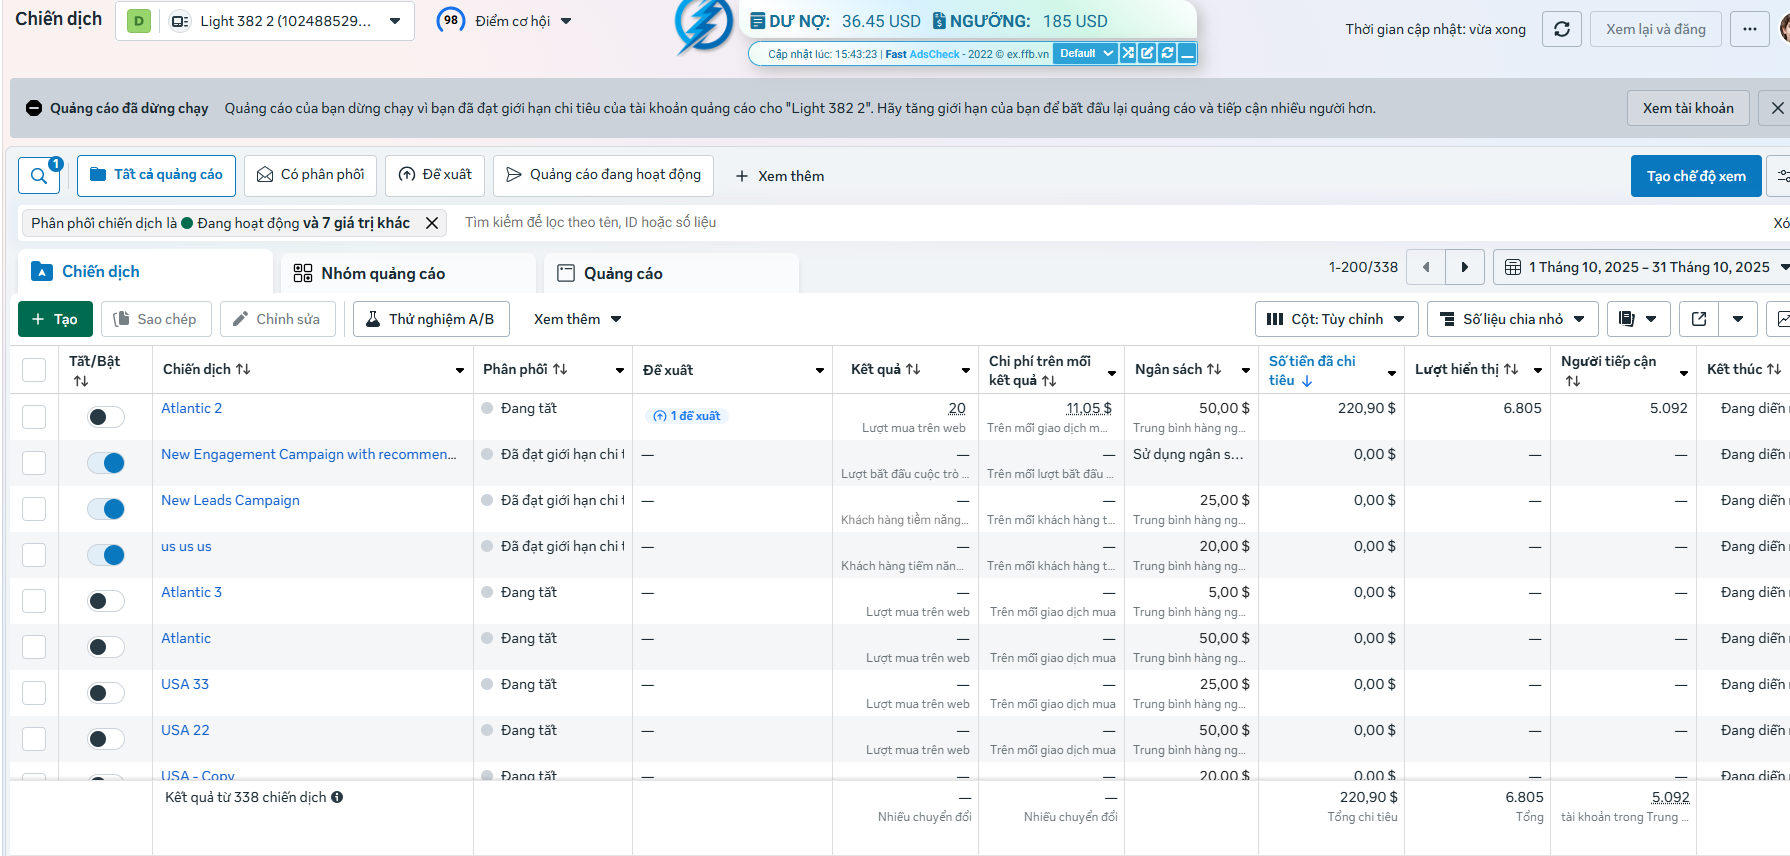Click the Xem lại và đăng button

(1655, 29)
